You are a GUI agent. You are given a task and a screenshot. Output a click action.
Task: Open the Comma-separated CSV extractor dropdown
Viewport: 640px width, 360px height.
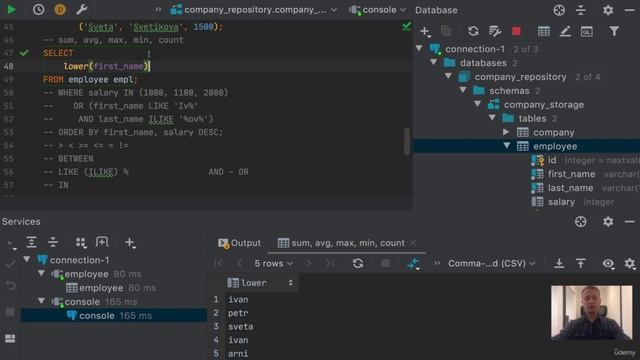[491, 264]
